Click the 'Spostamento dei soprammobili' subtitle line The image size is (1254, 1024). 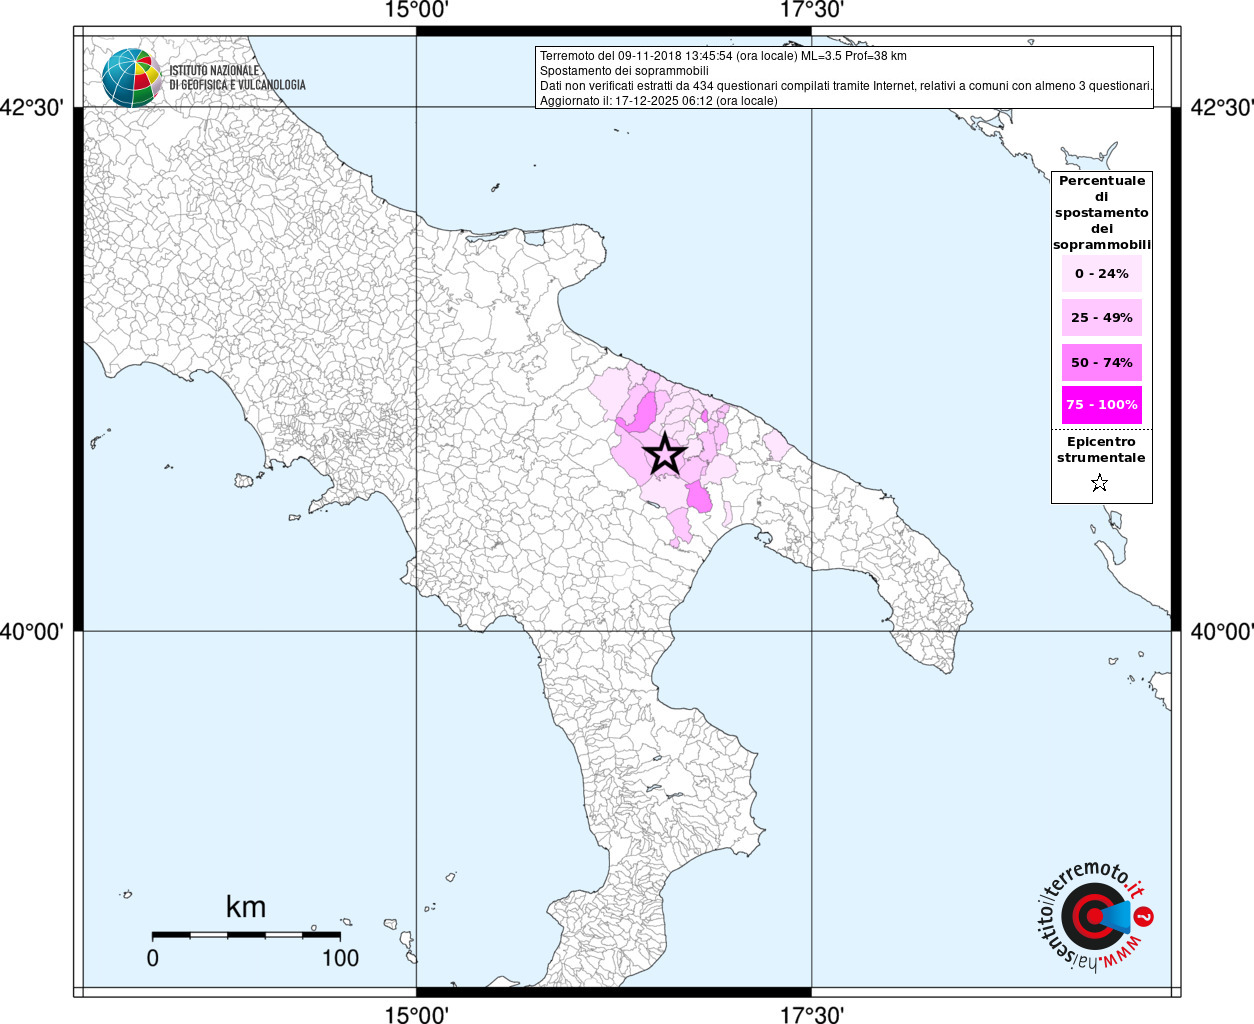(624, 71)
